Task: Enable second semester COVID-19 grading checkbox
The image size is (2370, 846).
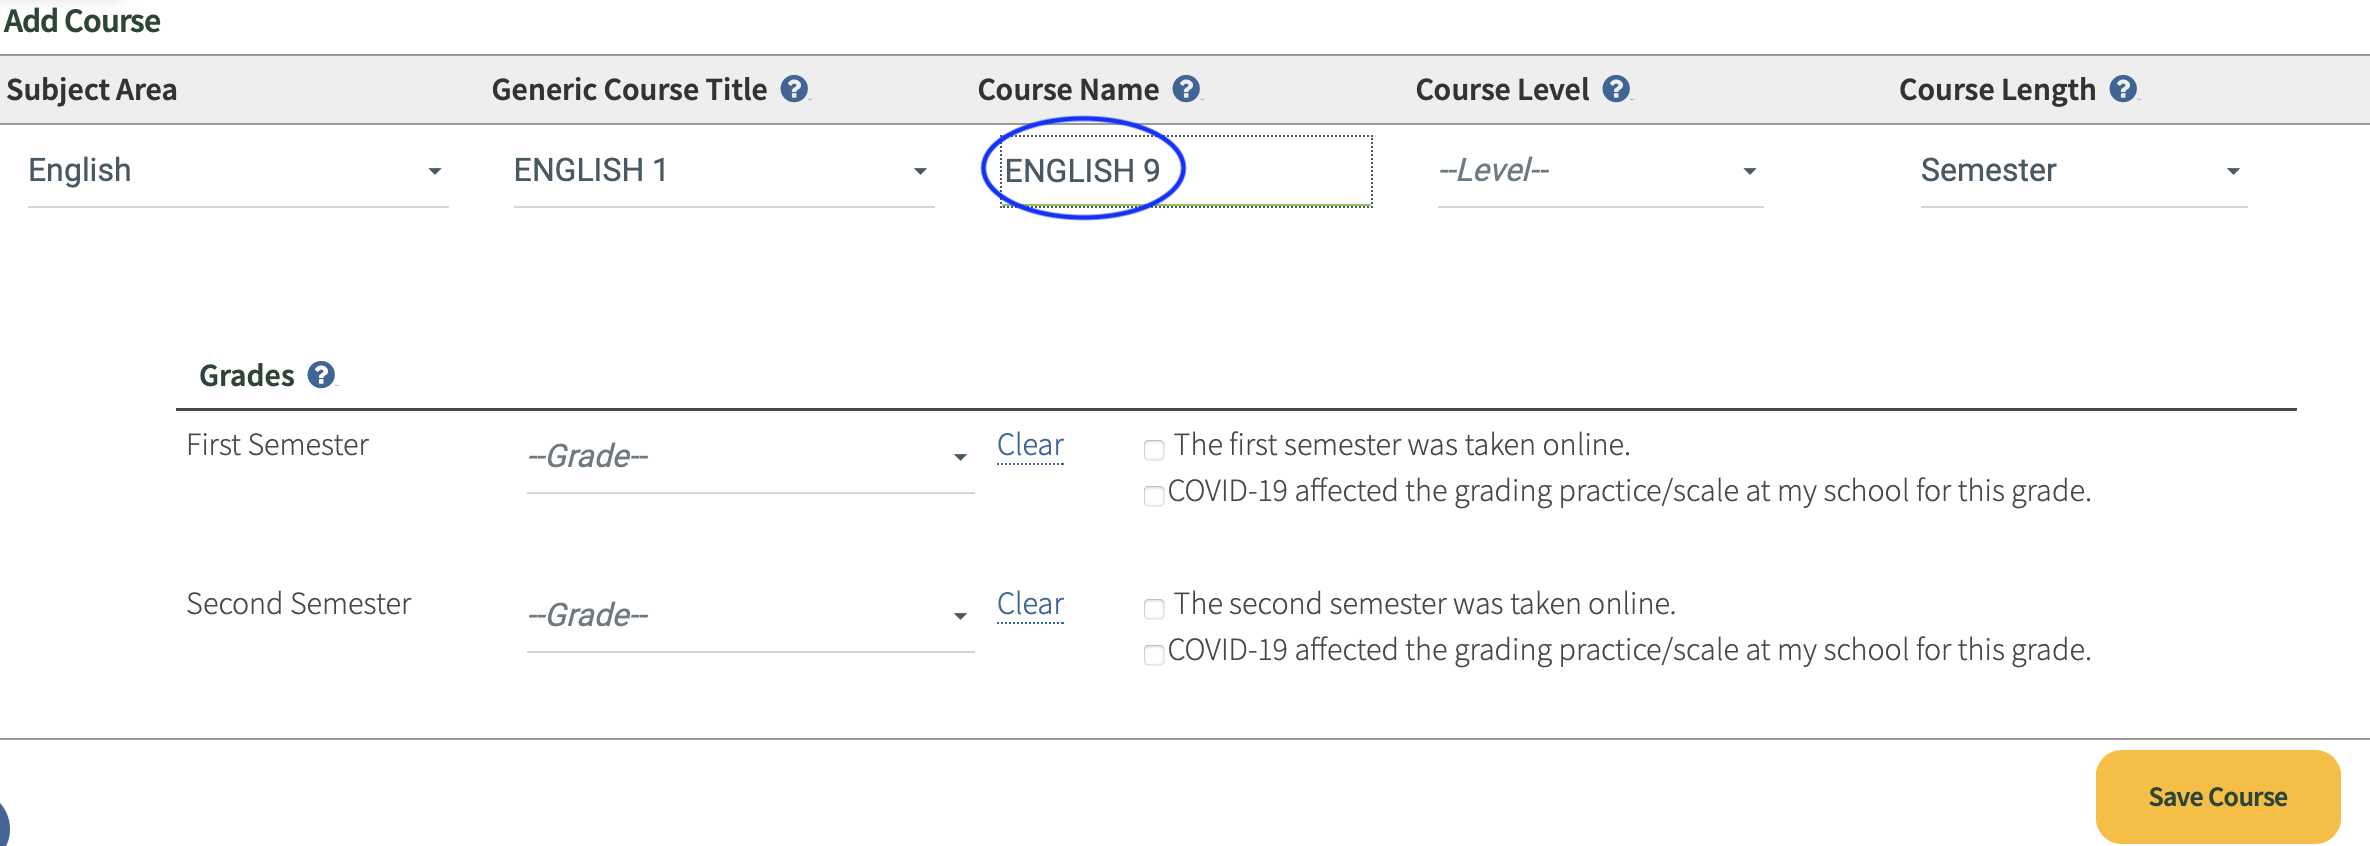Action: (1154, 654)
